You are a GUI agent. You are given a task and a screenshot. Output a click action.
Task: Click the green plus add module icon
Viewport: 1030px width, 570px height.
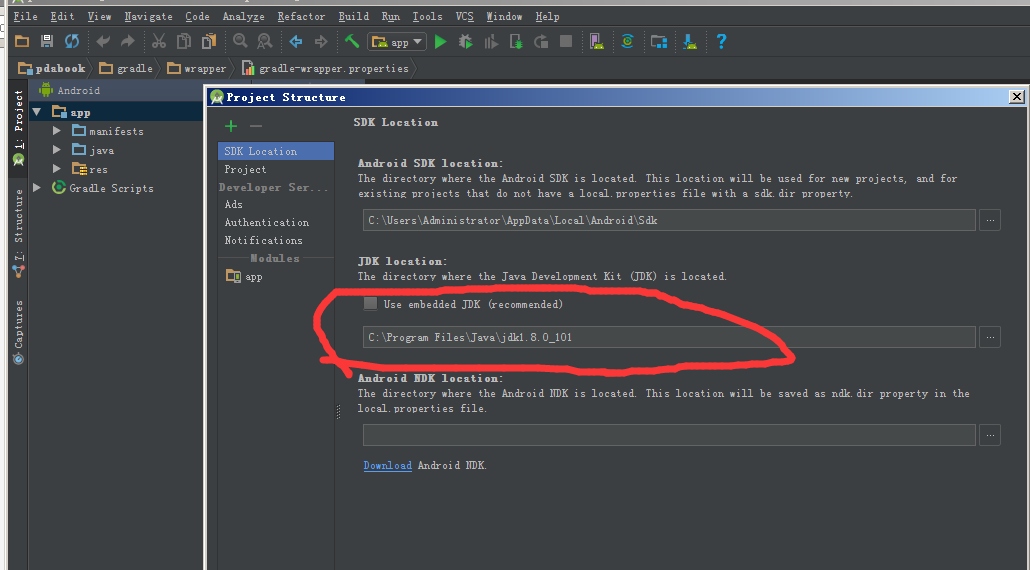(231, 125)
